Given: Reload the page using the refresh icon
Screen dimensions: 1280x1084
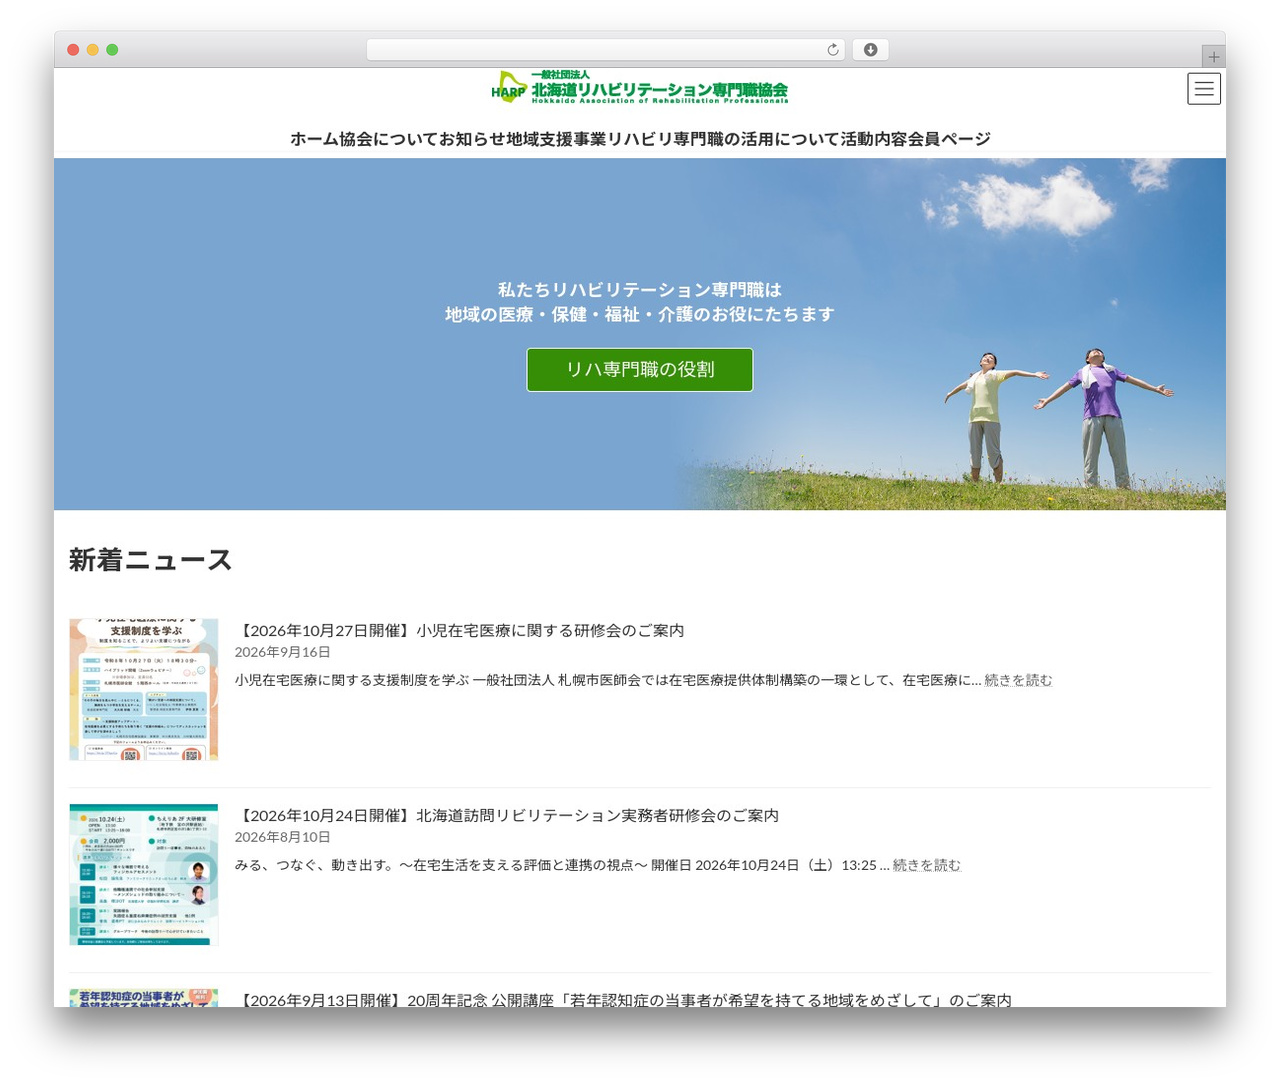Looking at the screenshot, I should (x=832, y=50).
